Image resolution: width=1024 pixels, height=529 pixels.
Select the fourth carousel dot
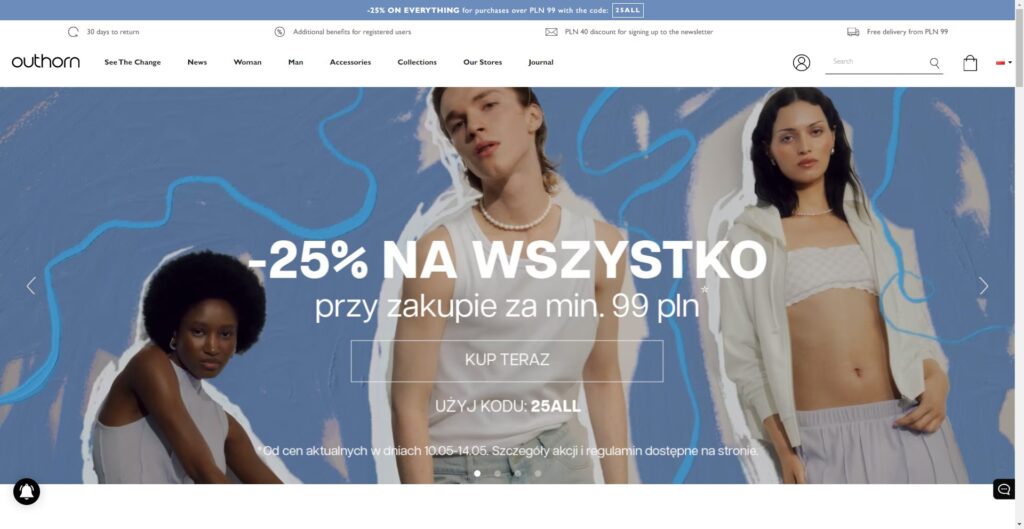[538, 473]
